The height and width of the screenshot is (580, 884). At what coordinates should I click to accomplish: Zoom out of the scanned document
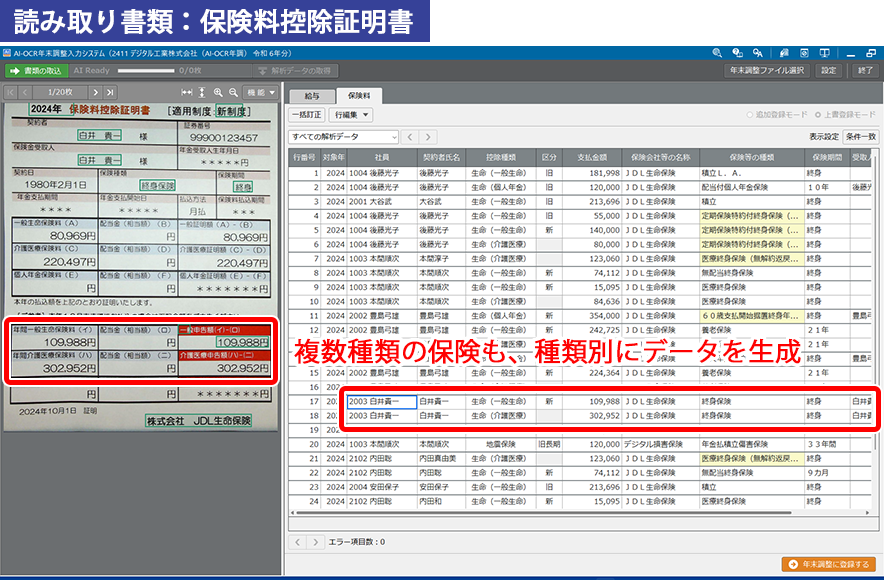point(234,92)
